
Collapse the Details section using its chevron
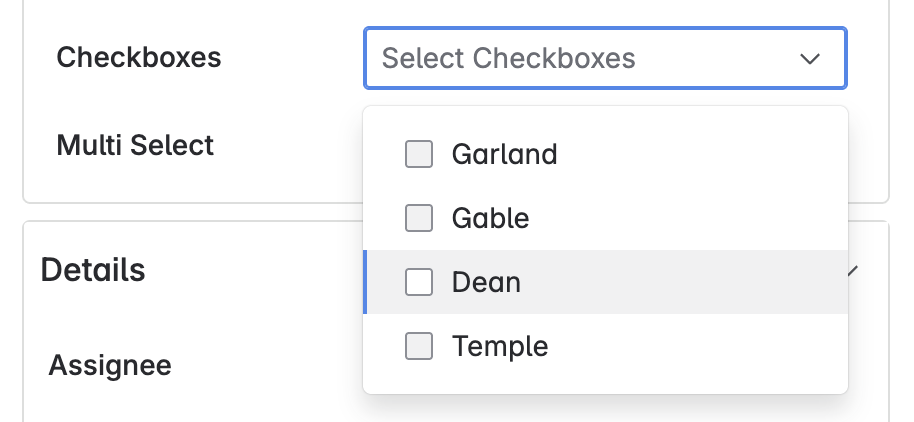(x=853, y=270)
